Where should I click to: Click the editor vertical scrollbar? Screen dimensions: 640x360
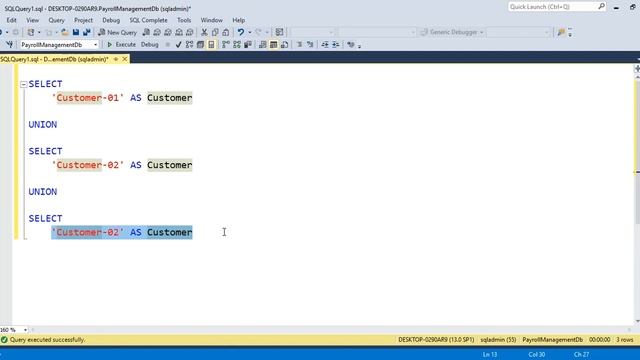tap(637, 199)
